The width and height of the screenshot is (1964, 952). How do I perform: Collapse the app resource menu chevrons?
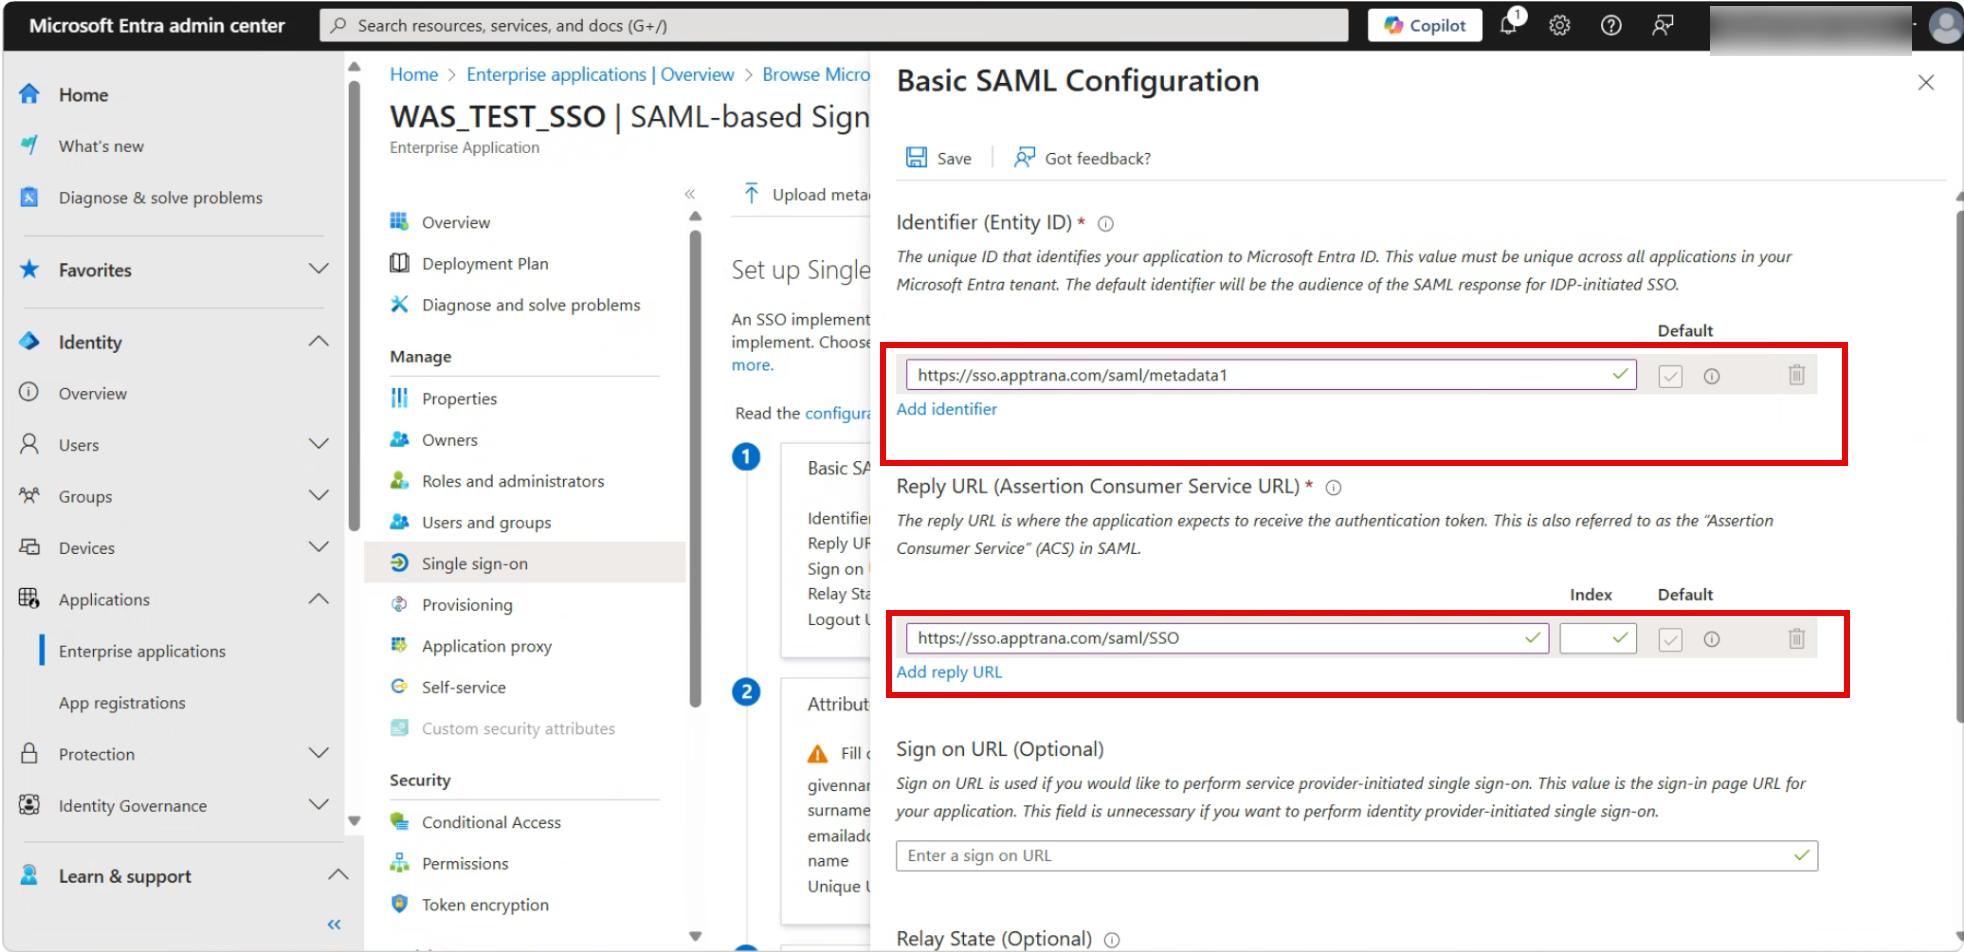690,194
